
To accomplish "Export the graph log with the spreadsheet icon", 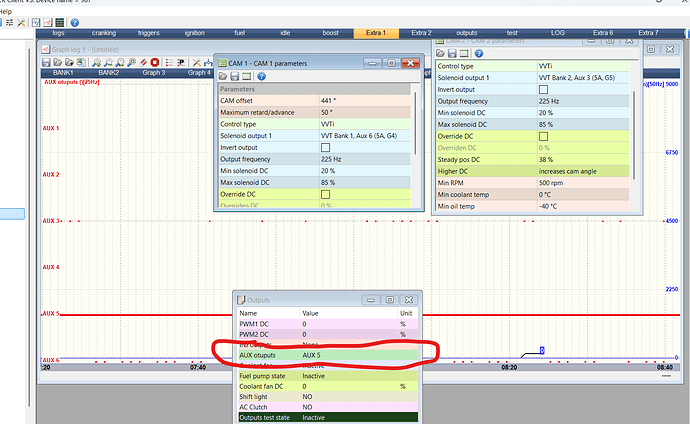I will coord(81,62).
